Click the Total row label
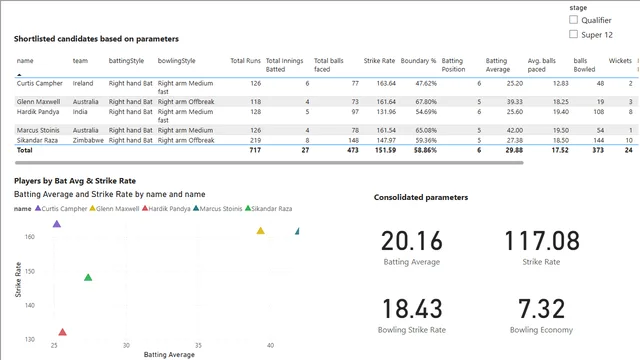This screenshot has height=360, width=640. point(24,150)
